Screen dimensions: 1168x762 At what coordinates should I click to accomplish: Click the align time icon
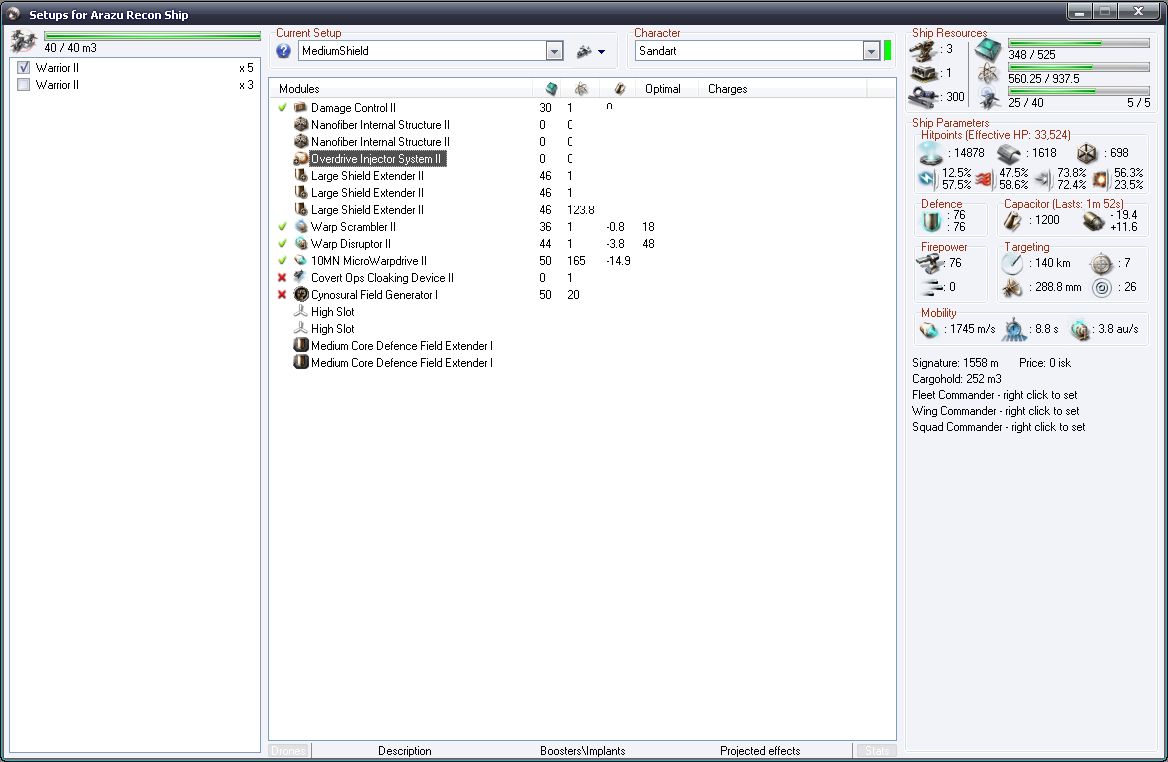(1014, 329)
